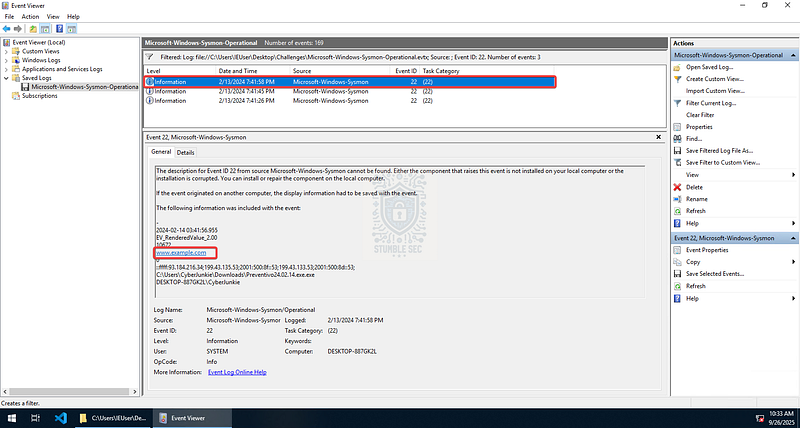This screenshot has height=428, width=800.
Task: Collapse the Event 22 actions section
Action: [793, 238]
